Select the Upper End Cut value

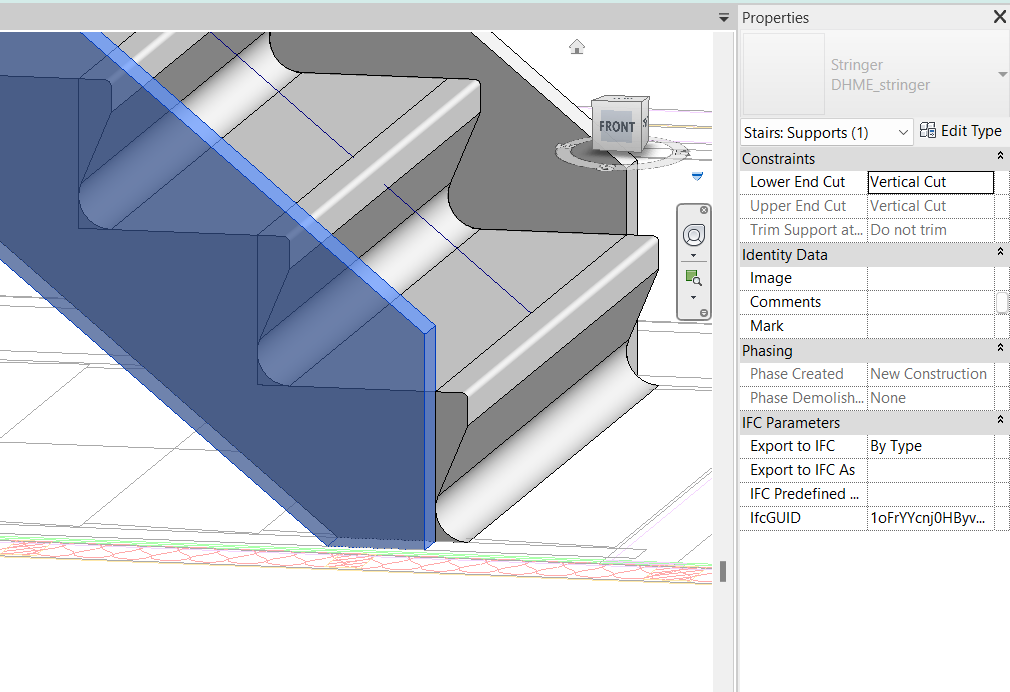click(x=930, y=205)
